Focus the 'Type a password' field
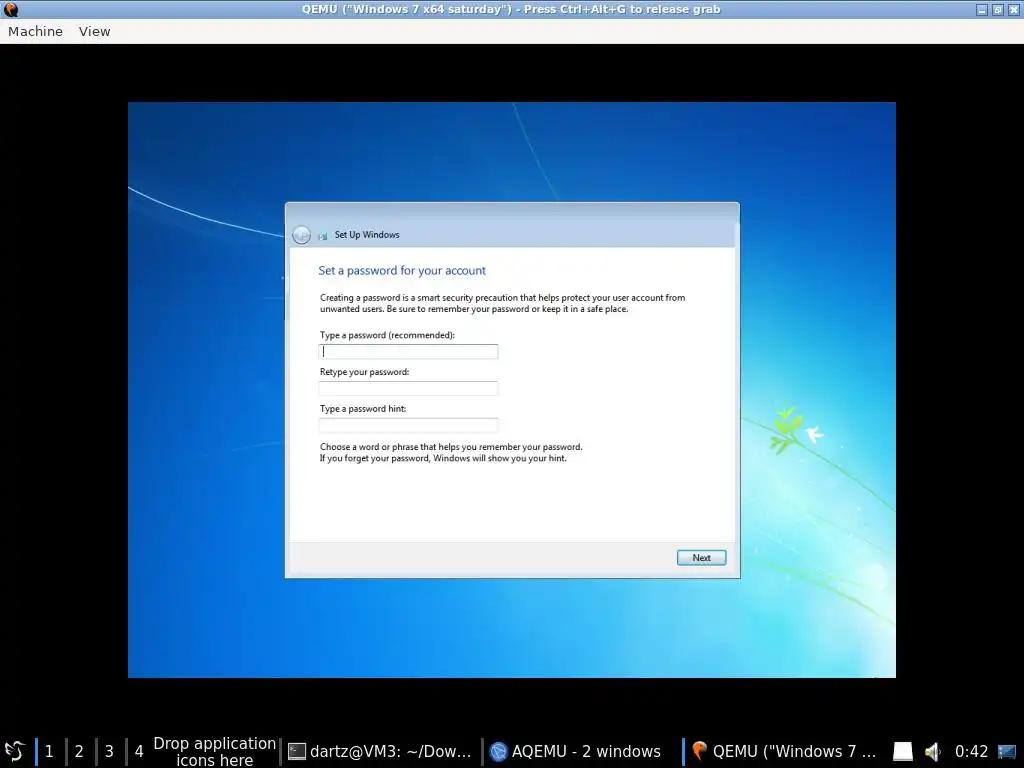The height and width of the screenshot is (768, 1024). click(x=408, y=351)
